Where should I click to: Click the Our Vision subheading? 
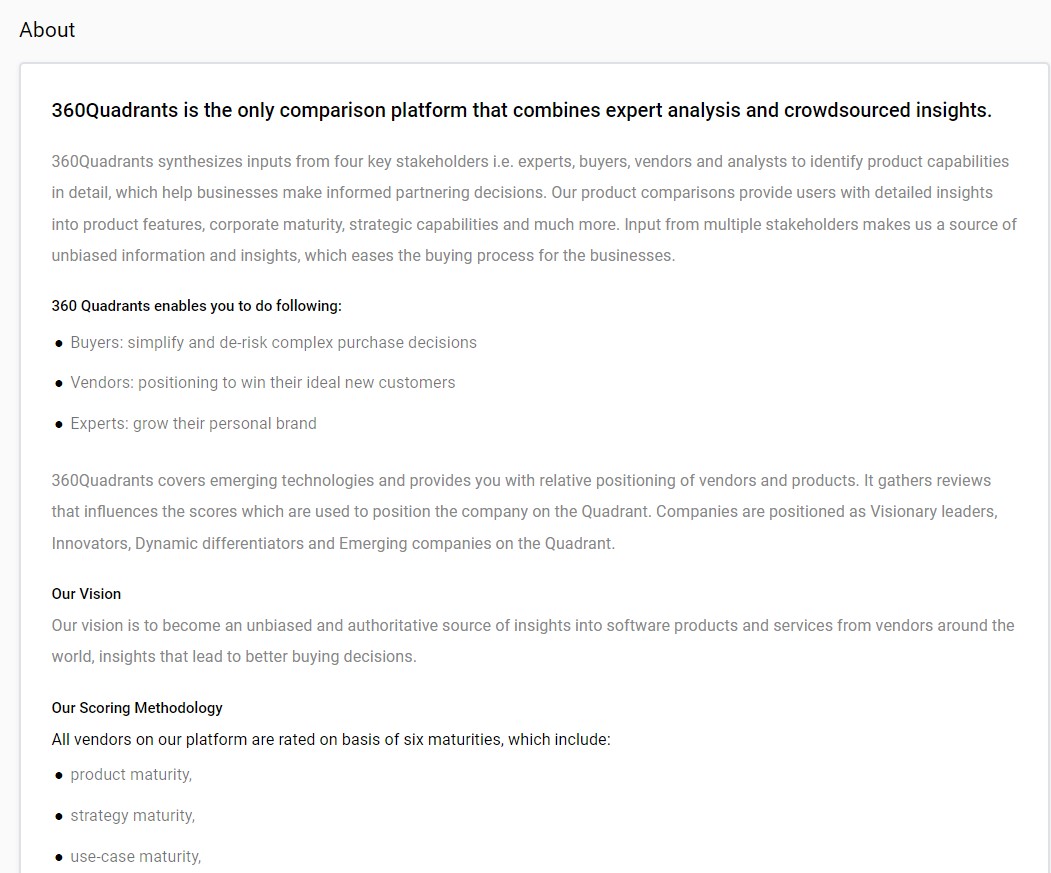click(86, 594)
